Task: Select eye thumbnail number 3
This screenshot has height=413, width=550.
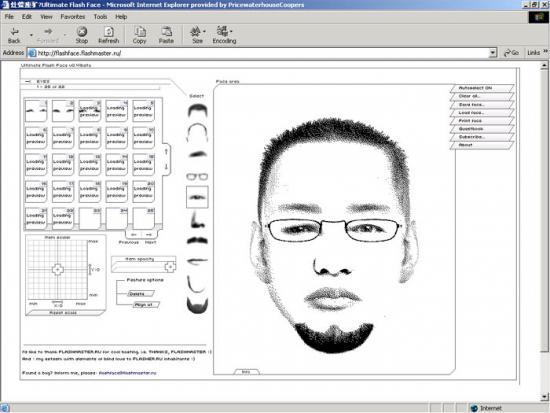Action: click(x=89, y=111)
